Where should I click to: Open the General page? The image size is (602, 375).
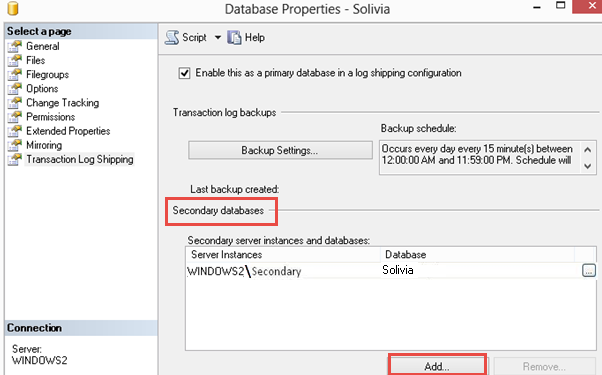pyautogui.click(x=43, y=46)
